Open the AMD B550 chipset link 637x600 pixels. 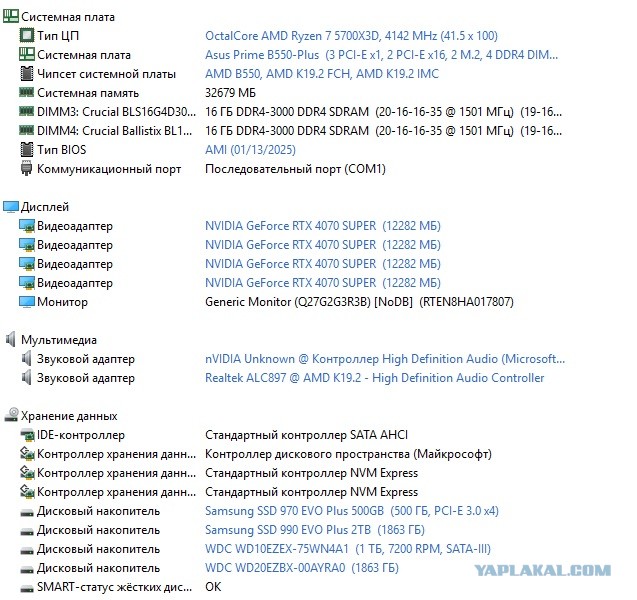point(322,74)
